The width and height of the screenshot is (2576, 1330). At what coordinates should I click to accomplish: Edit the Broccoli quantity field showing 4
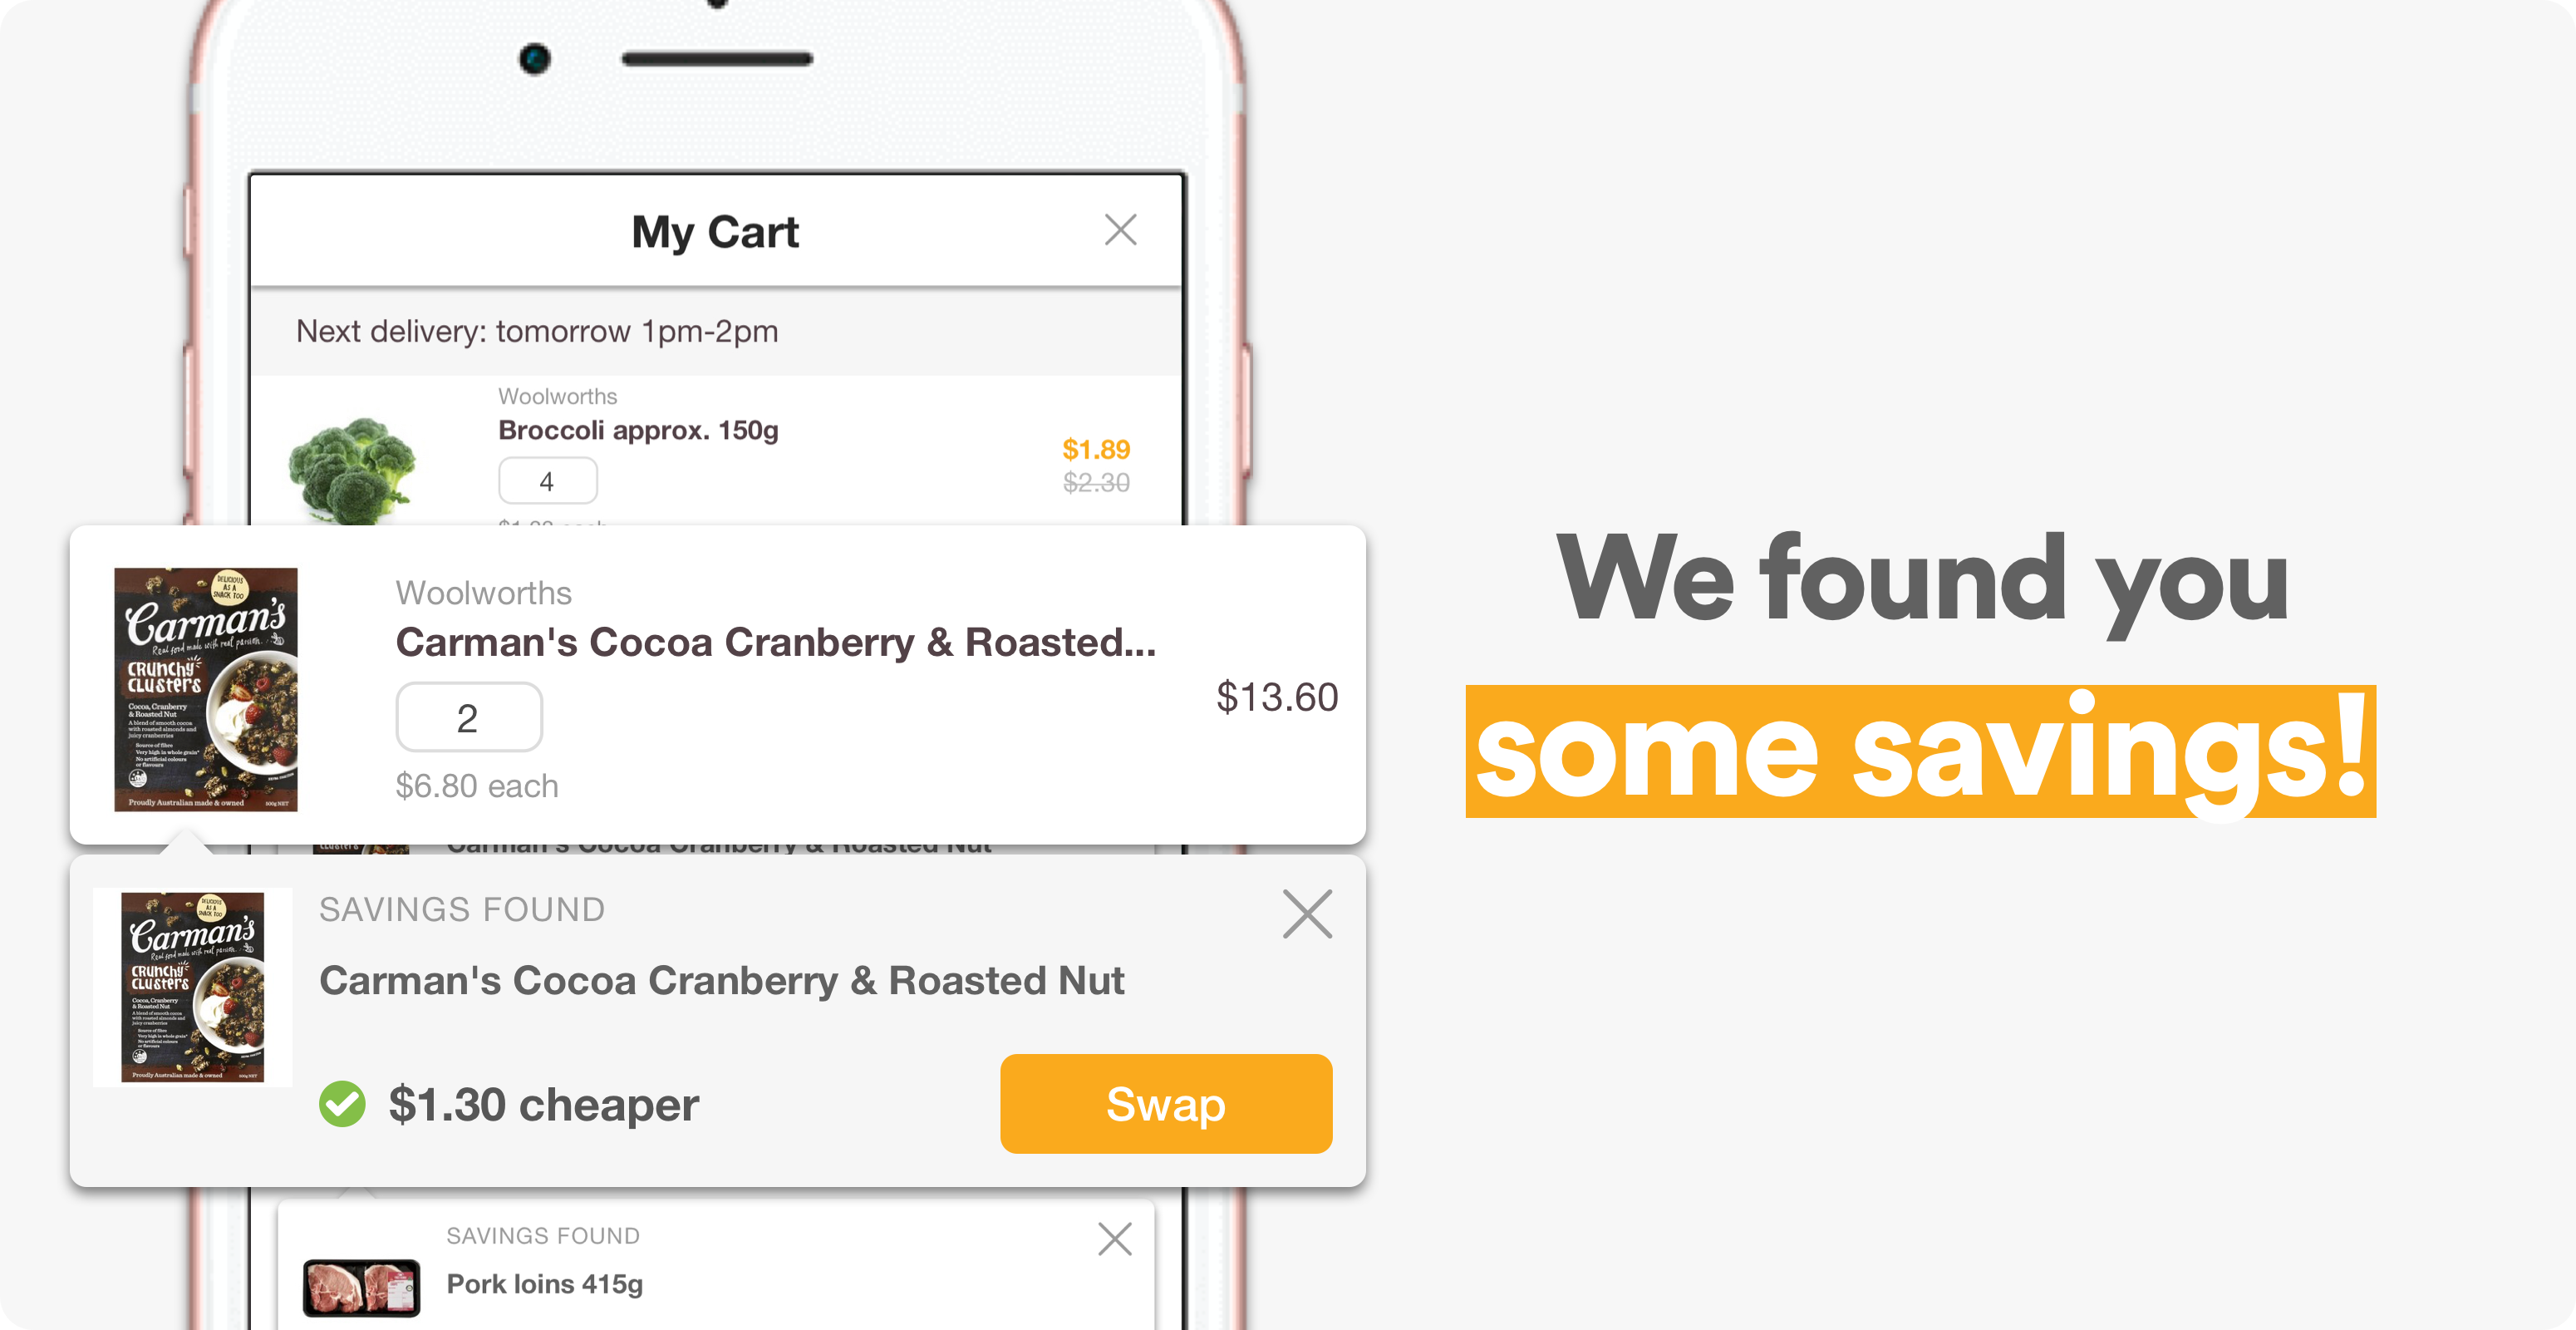click(547, 481)
